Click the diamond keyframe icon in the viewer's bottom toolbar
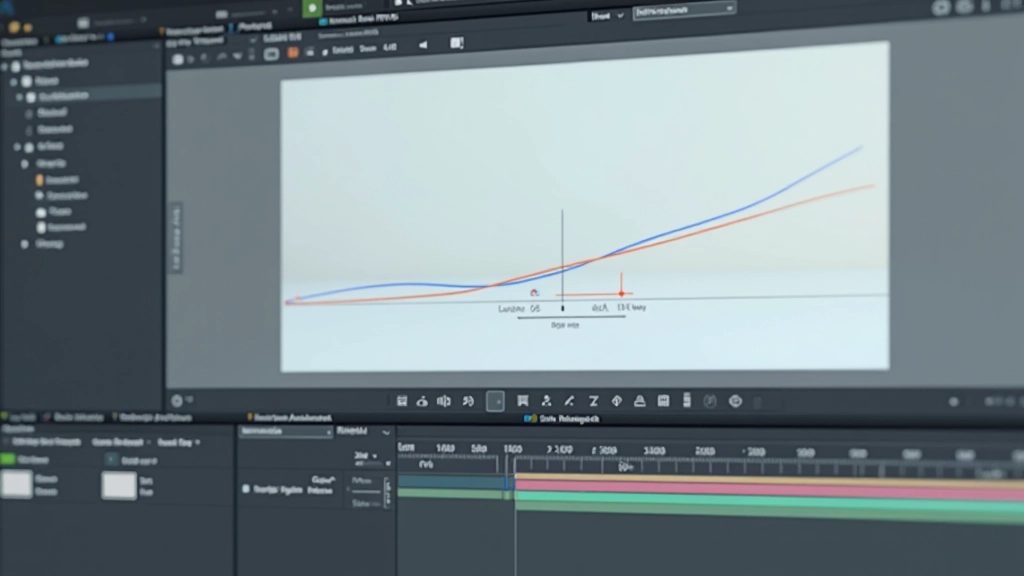Viewport: 1024px width, 576px height. [616, 401]
